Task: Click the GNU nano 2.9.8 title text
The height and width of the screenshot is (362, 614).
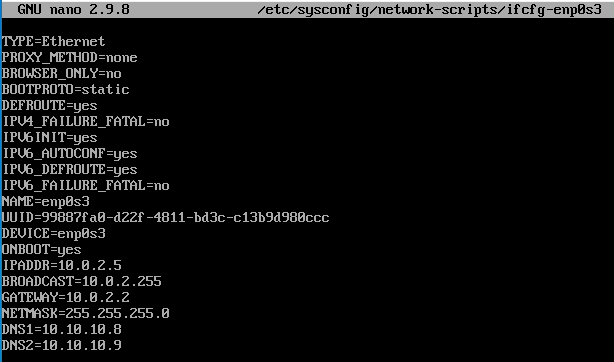Action: [73, 9]
